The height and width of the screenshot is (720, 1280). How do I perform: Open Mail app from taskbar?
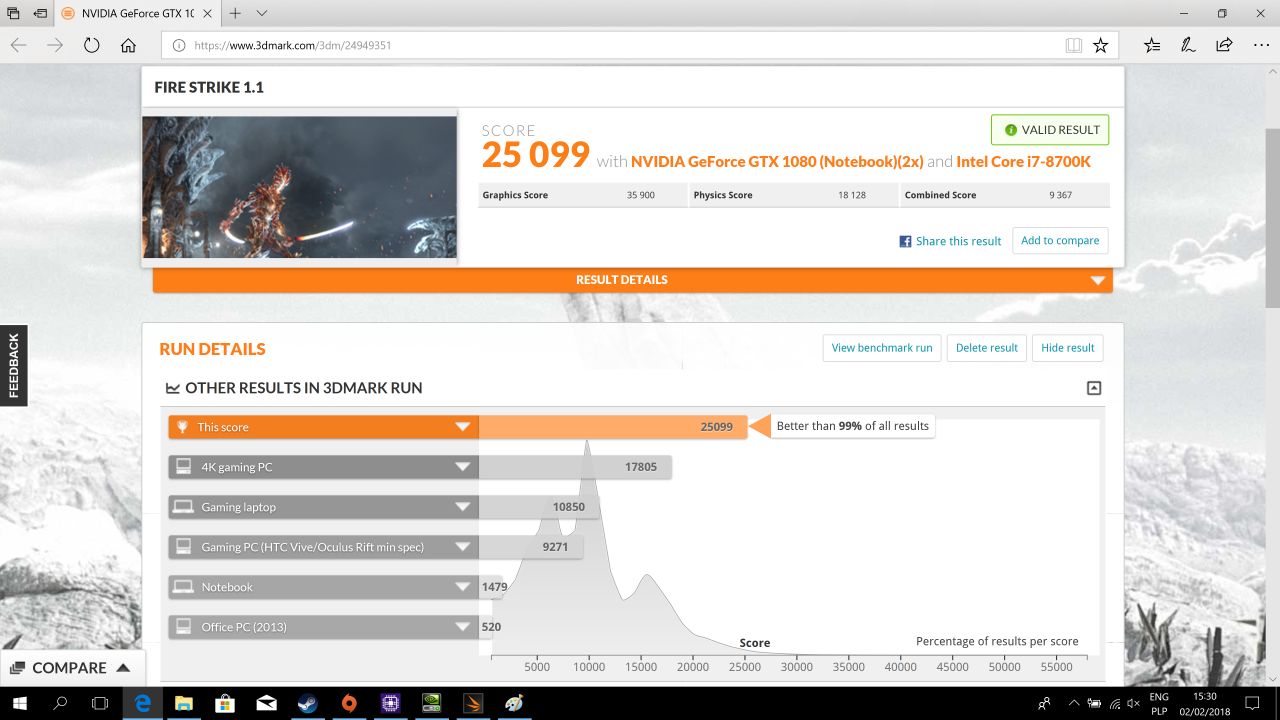266,703
